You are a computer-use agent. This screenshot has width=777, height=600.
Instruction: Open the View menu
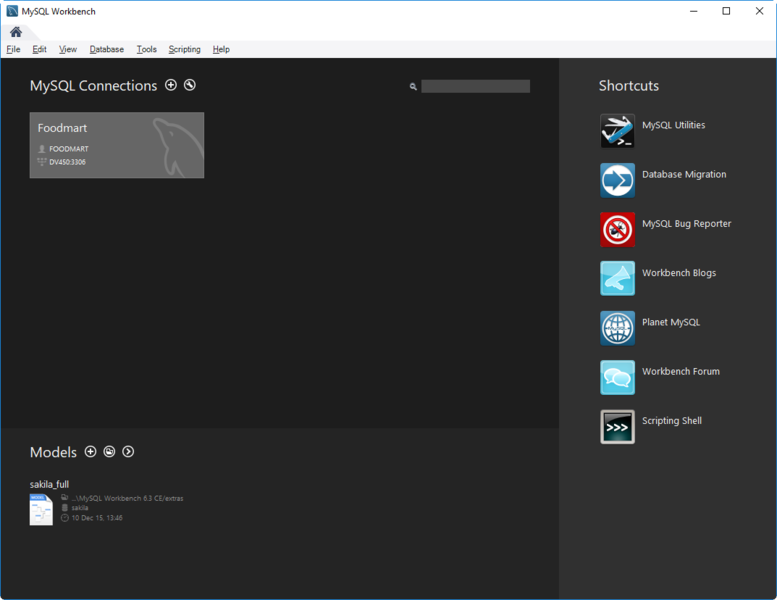(68, 49)
